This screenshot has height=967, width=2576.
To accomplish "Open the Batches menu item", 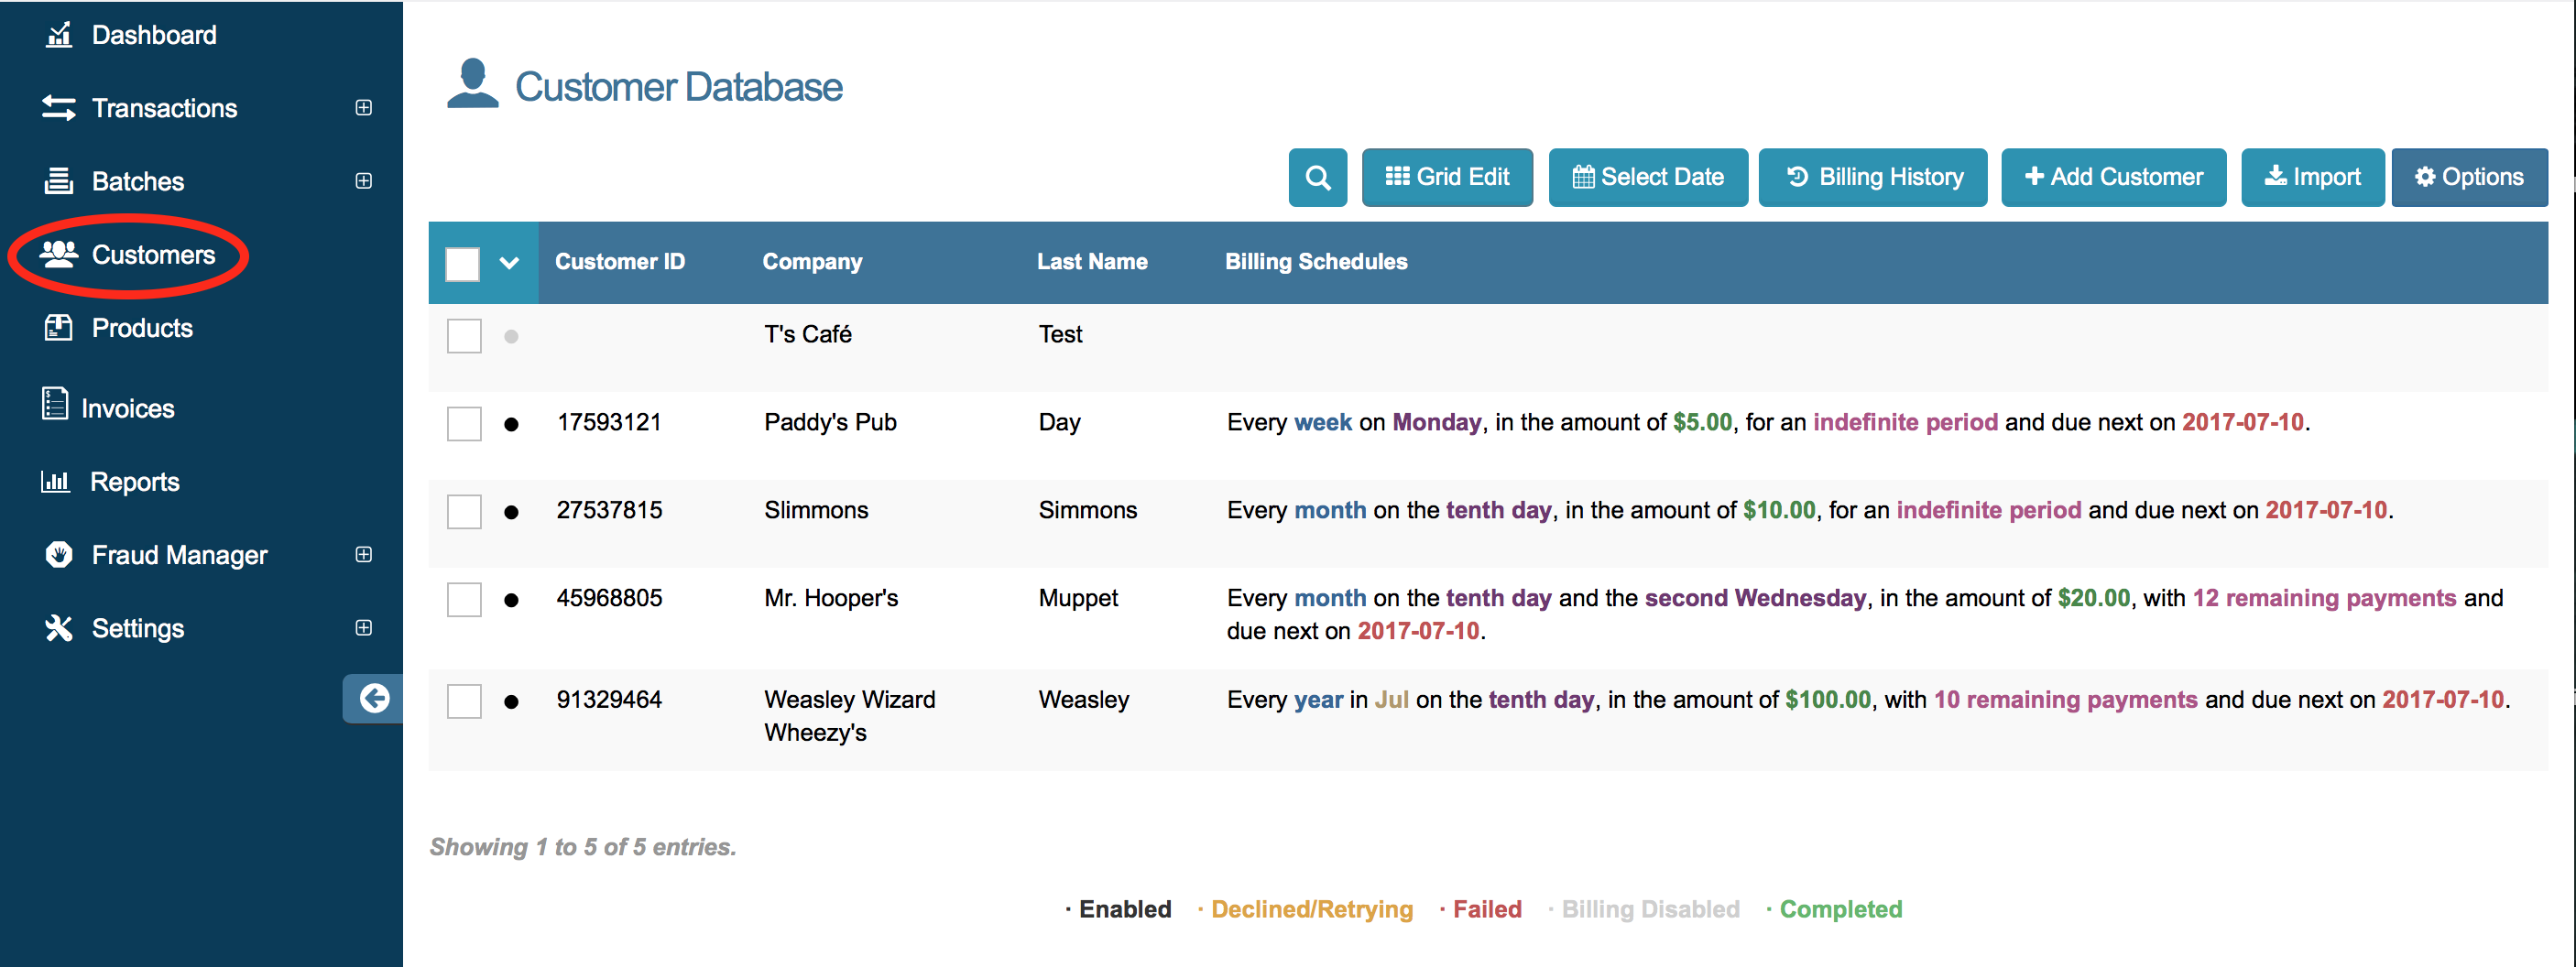I will [x=138, y=182].
